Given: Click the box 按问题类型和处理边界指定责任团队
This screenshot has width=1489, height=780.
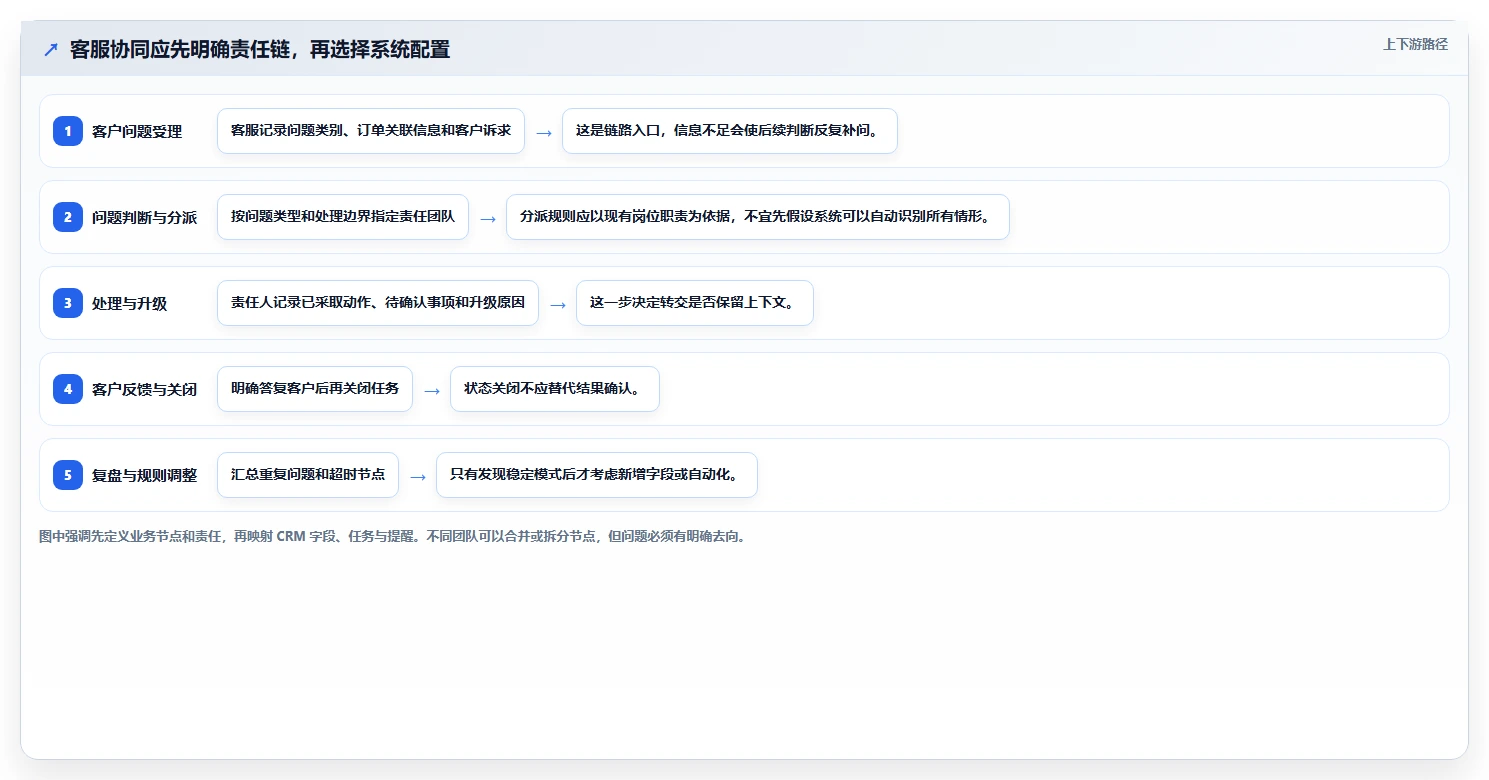Looking at the screenshot, I should [x=343, y=217].
